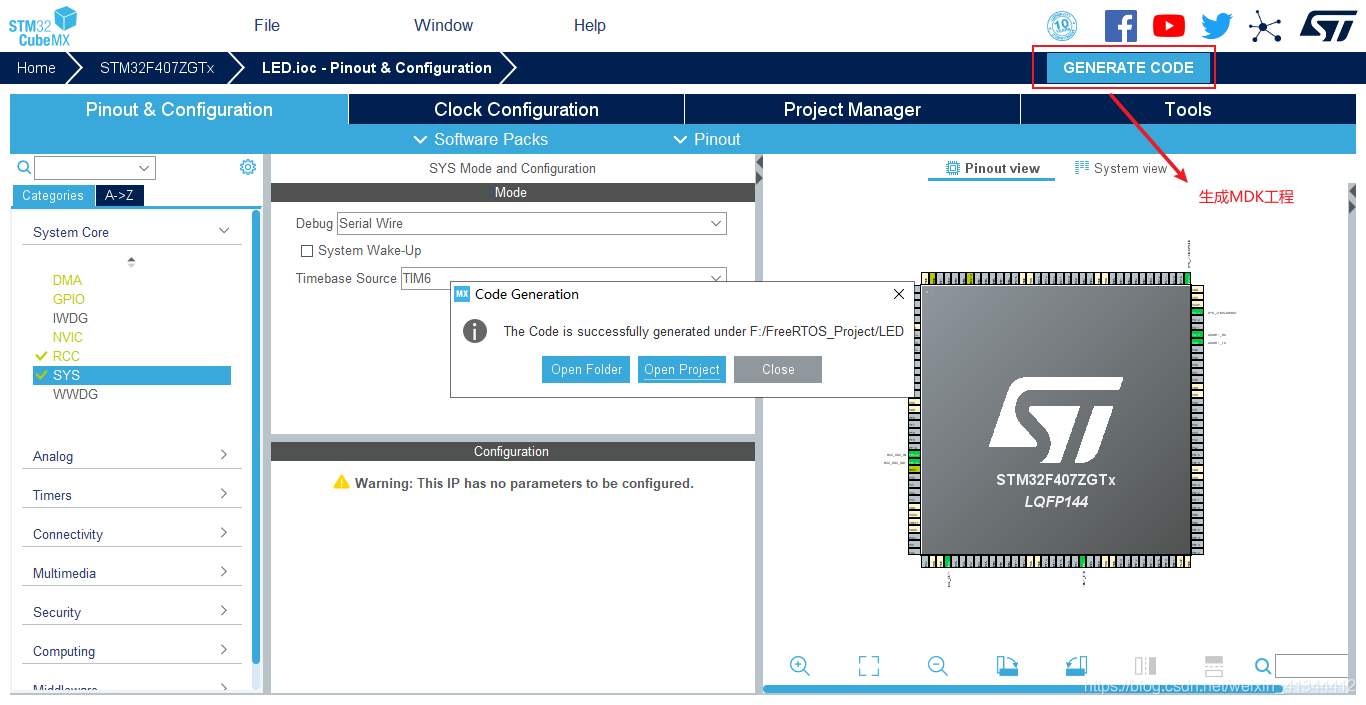The height and width of the screenshot is (705, 1366).
Task: Expand the Security category
Action: click(132, 612)
